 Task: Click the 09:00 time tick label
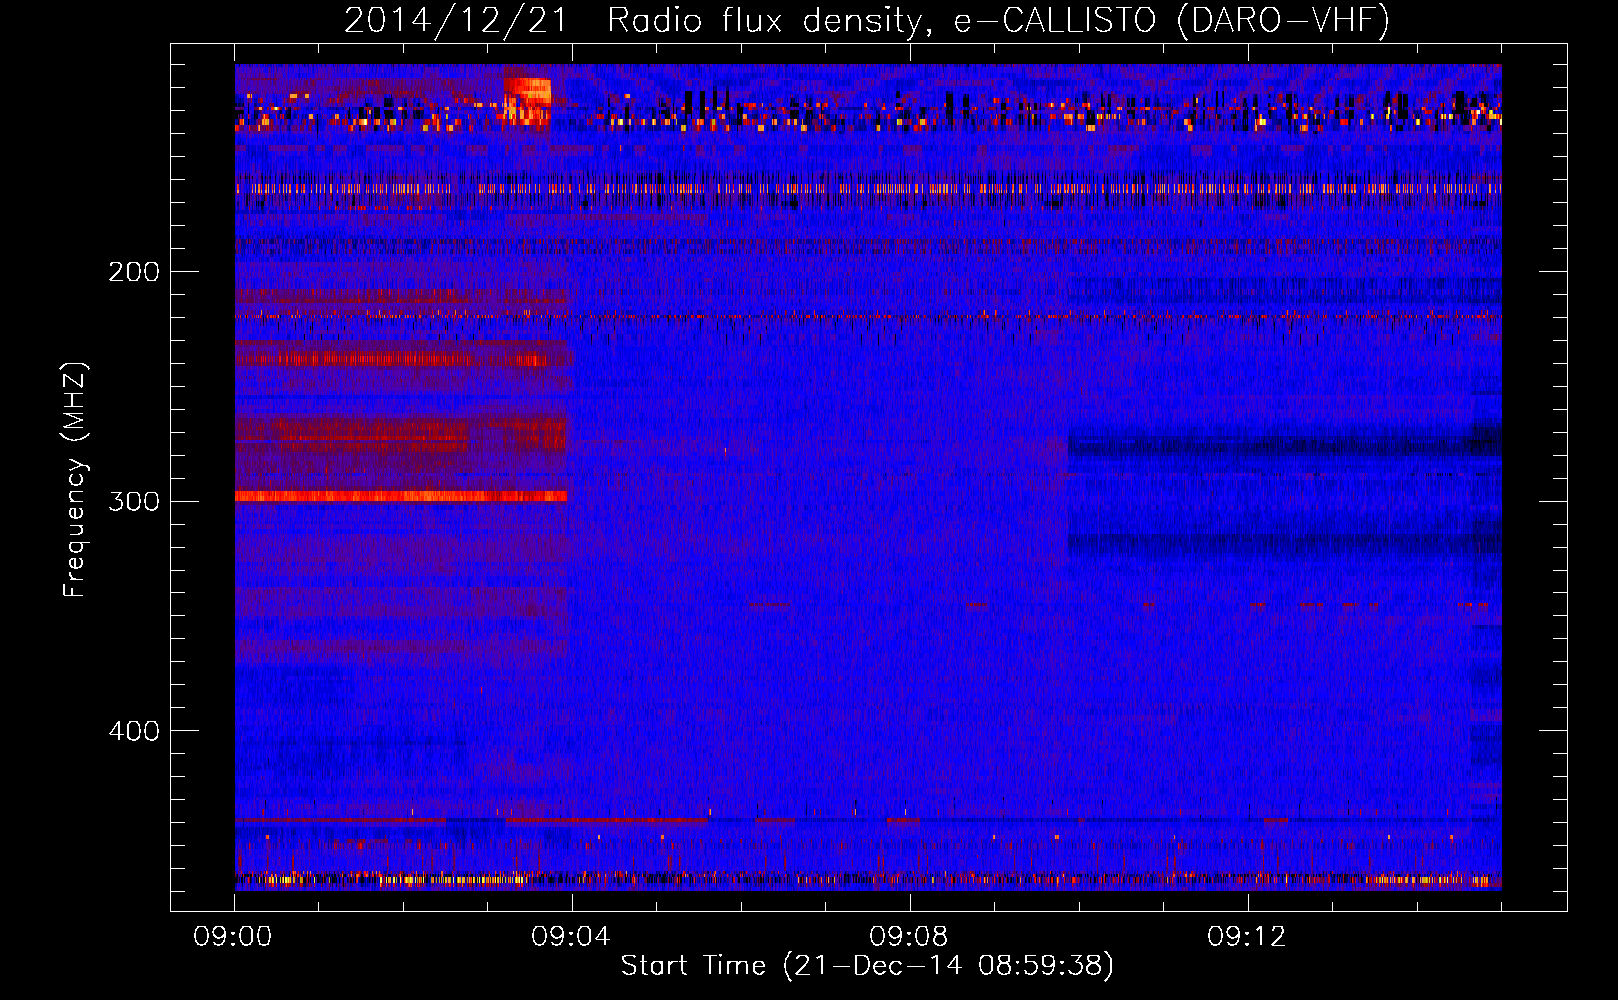pos(233,937)
